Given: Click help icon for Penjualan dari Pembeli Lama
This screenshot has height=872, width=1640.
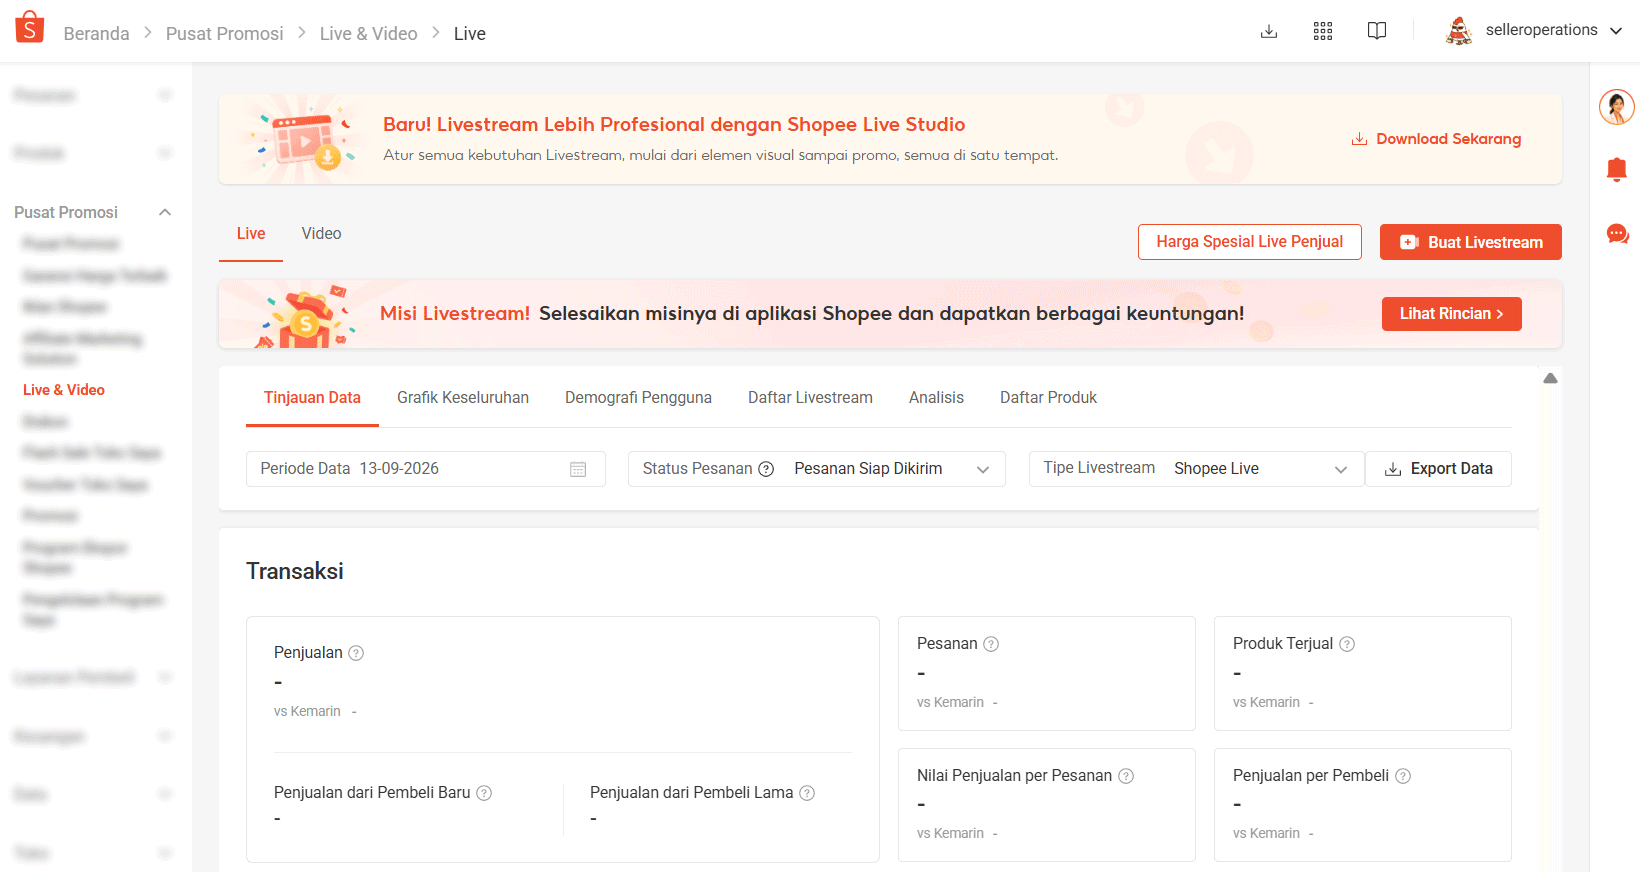Looking at the screenshot, I should (x=807, y=793).
